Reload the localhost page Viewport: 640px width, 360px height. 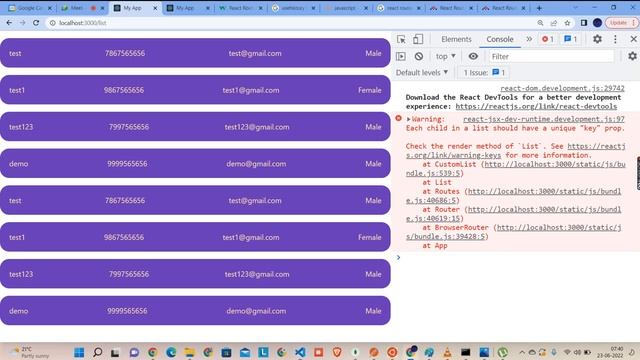tap(36, 23)
